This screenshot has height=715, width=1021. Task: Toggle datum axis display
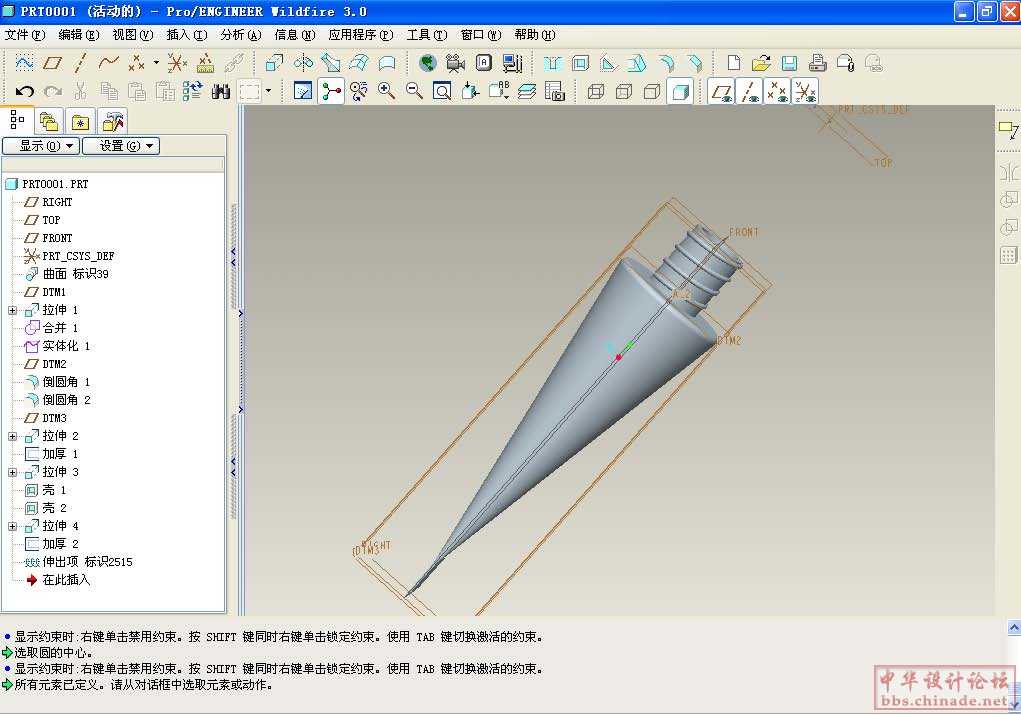[x=749, y=91]
